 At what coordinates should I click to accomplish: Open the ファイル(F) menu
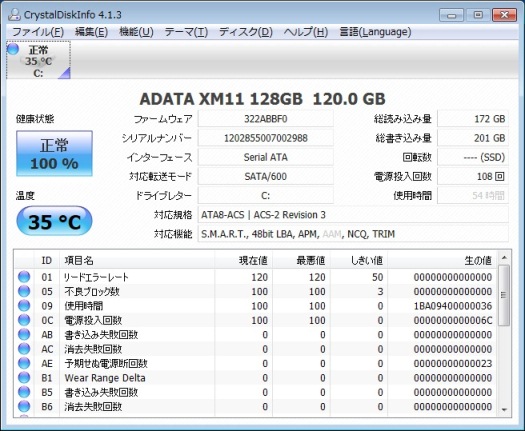38,32
